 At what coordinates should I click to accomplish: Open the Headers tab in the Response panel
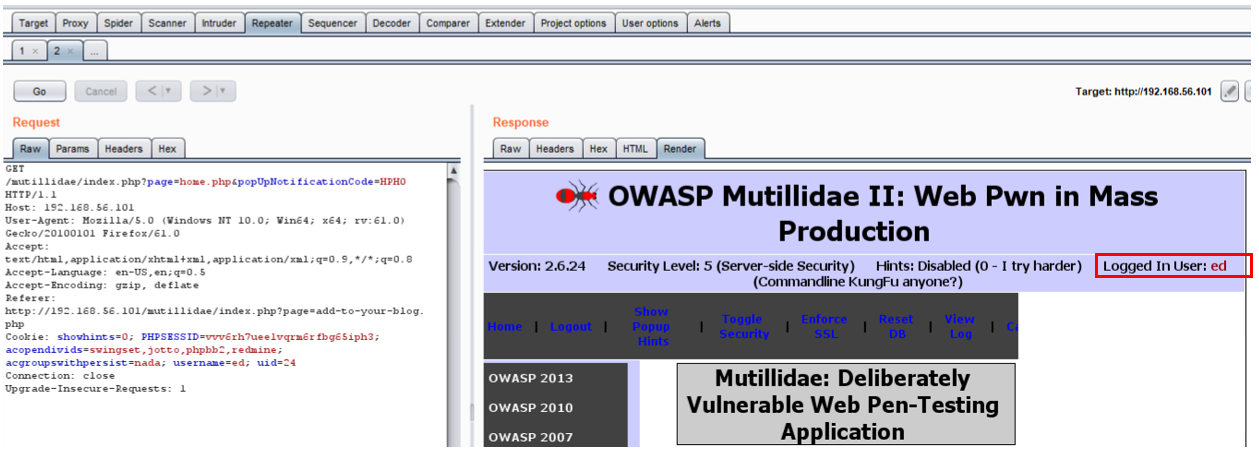point(555,149)
